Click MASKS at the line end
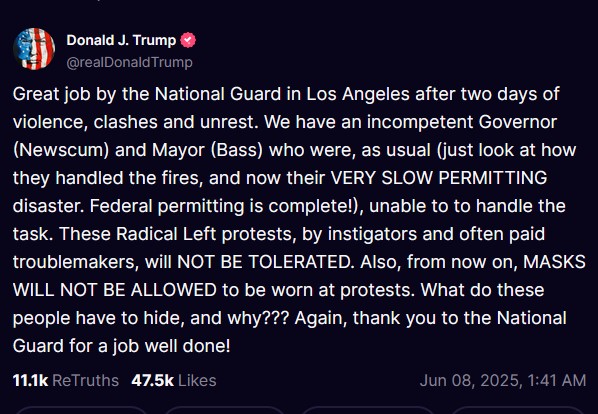The width and height of the screenshot is (598, 414). click(554, 262)
